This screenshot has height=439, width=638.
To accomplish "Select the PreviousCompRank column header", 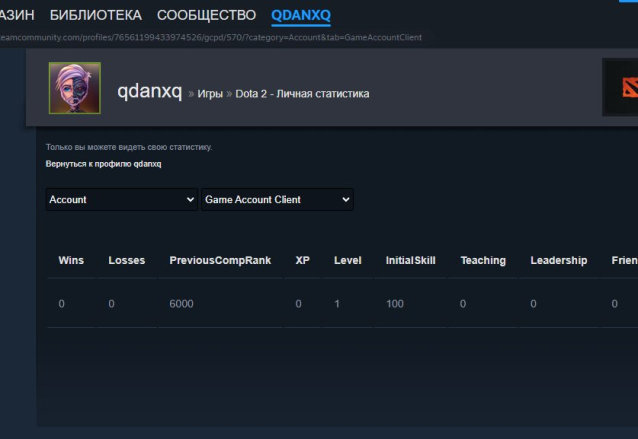I will point(220,260).
